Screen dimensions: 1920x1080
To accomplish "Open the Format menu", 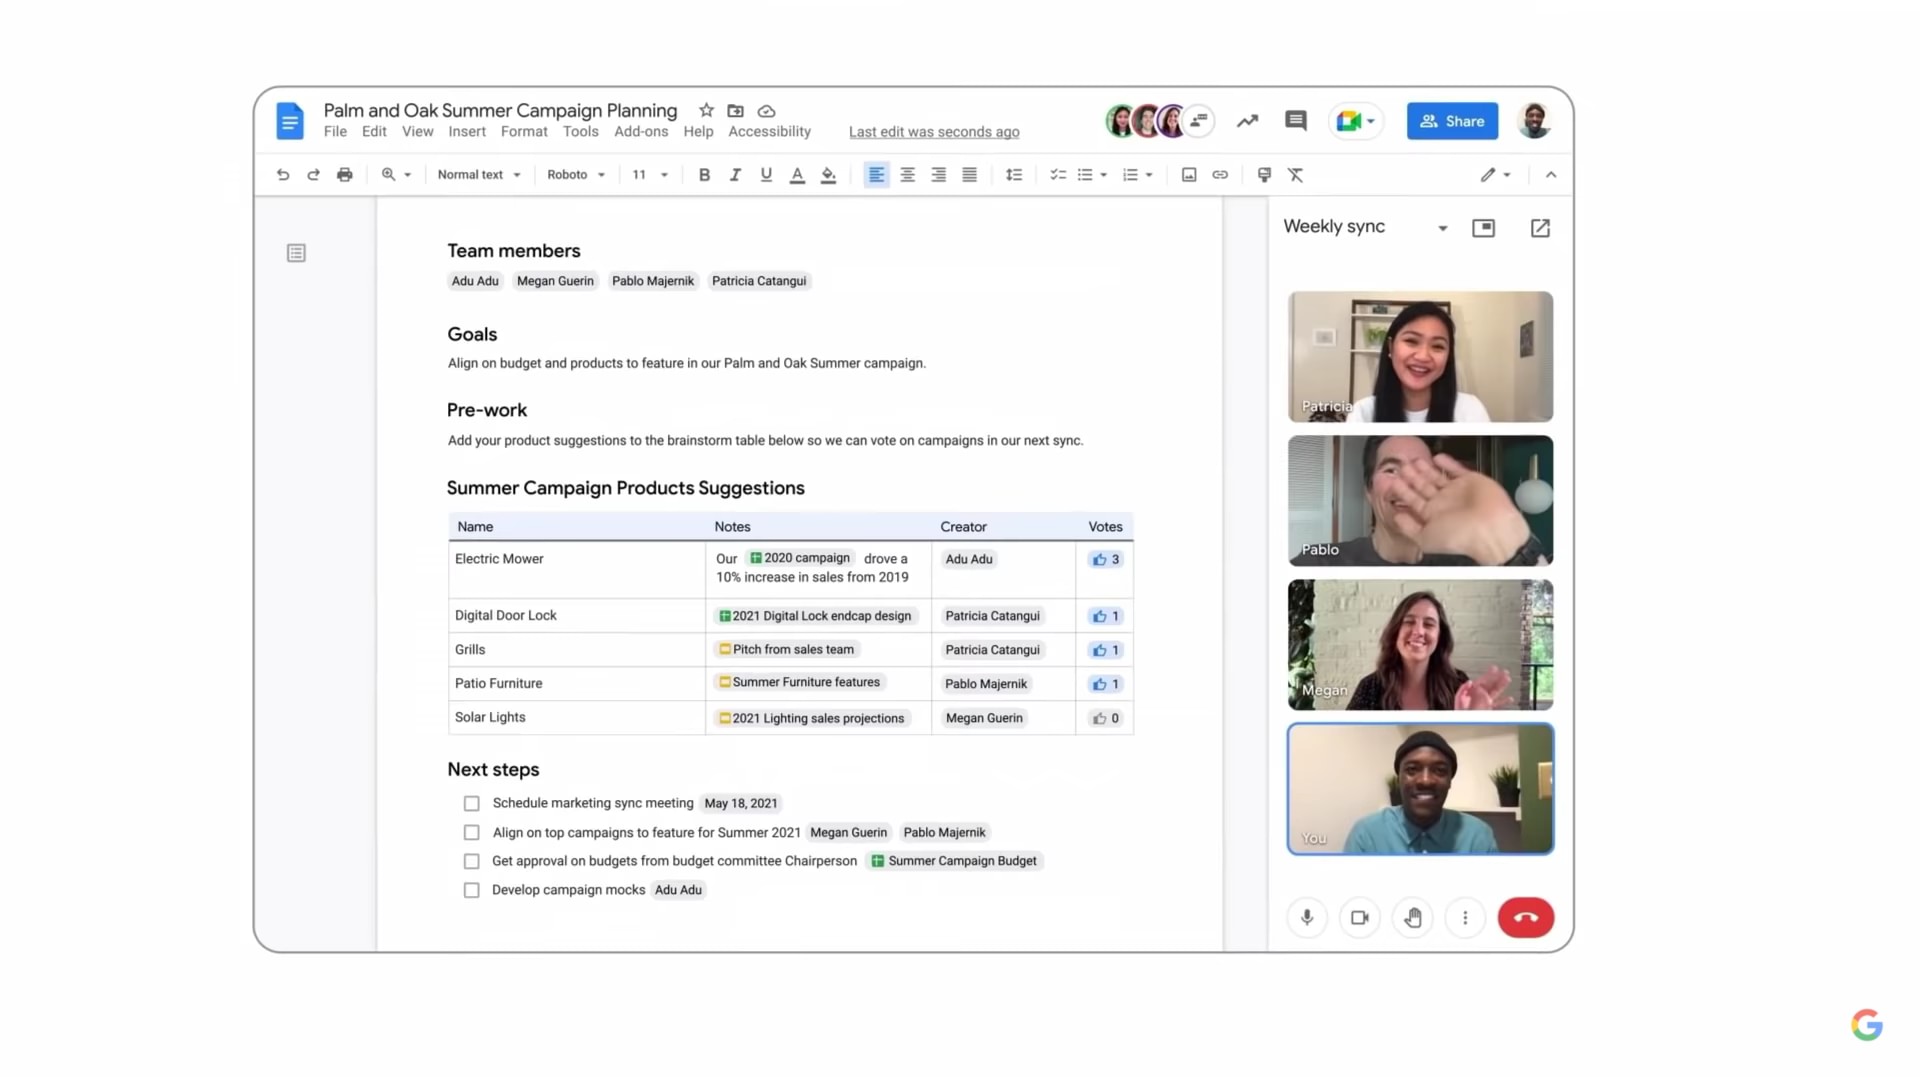I will pos(524,131).
